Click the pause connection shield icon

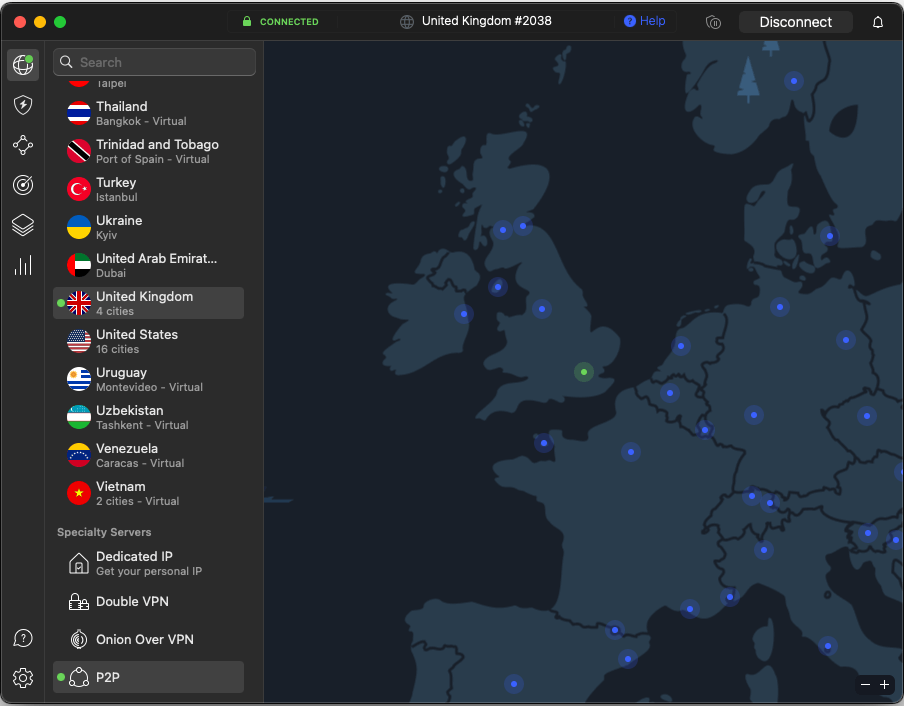pos(713,22)
